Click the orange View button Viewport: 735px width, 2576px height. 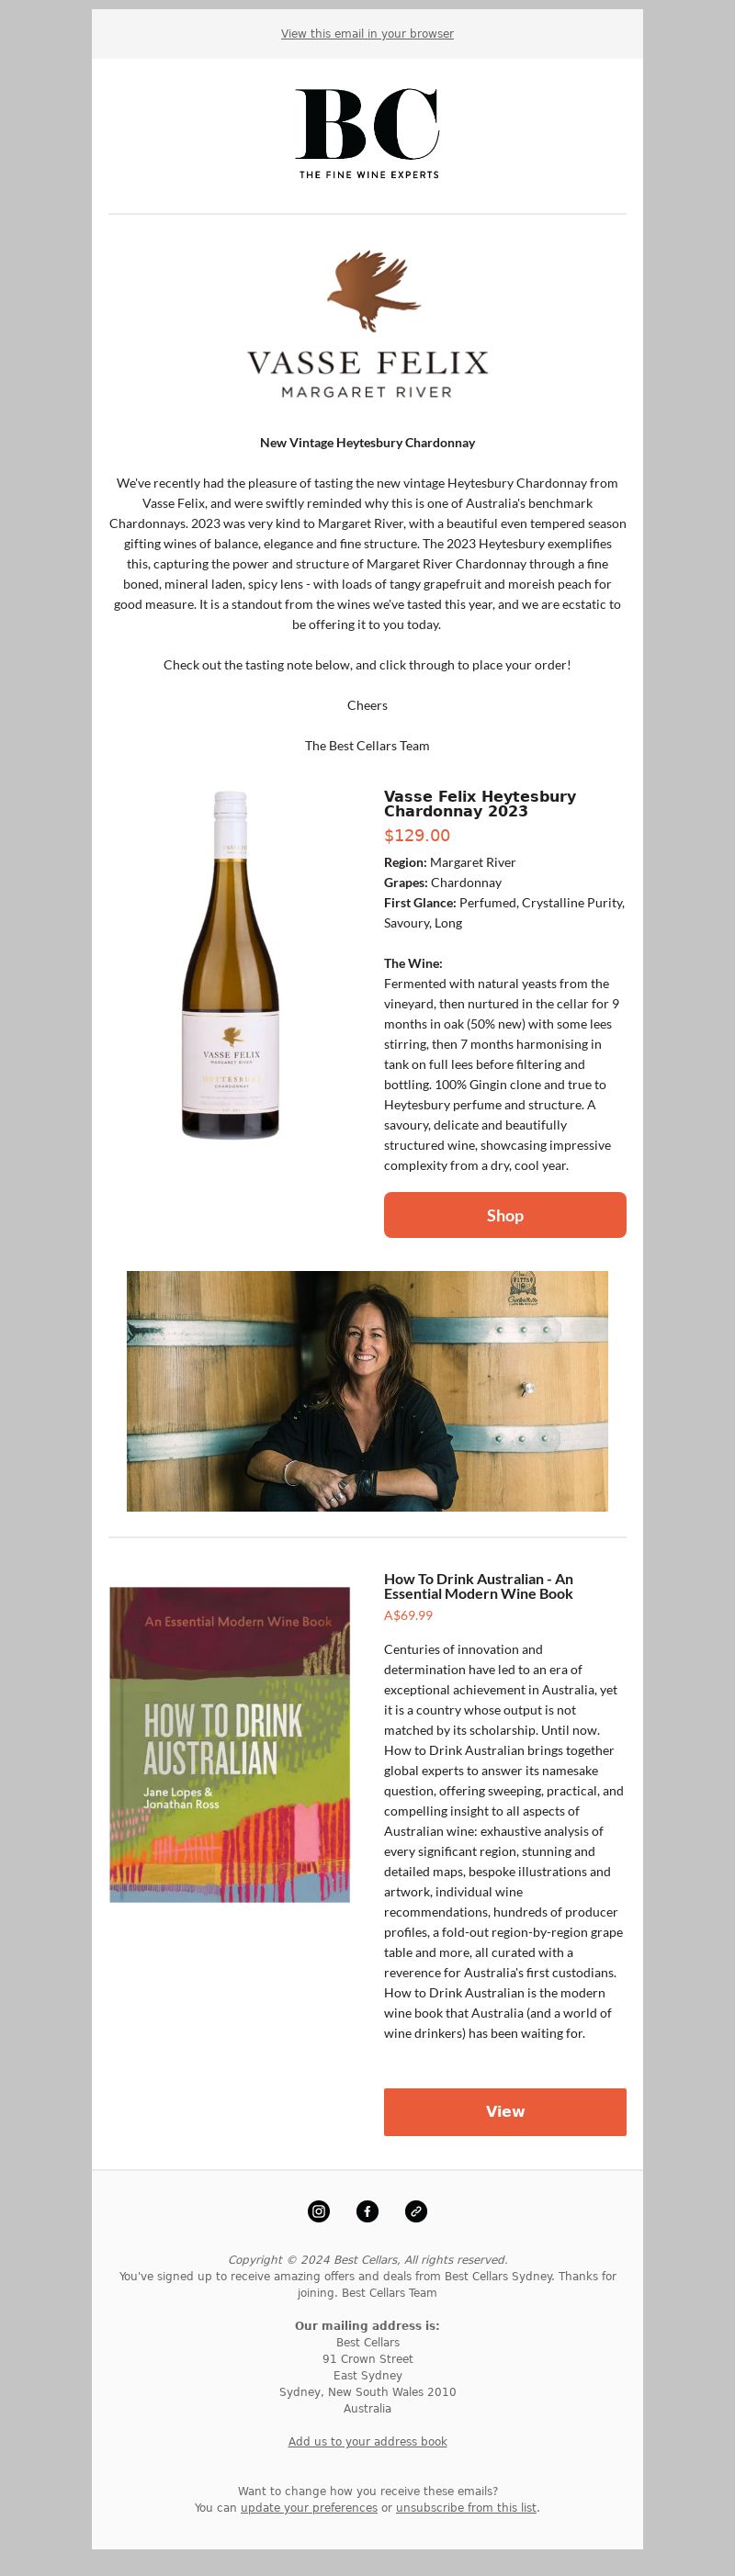[x=505, y=2111]
